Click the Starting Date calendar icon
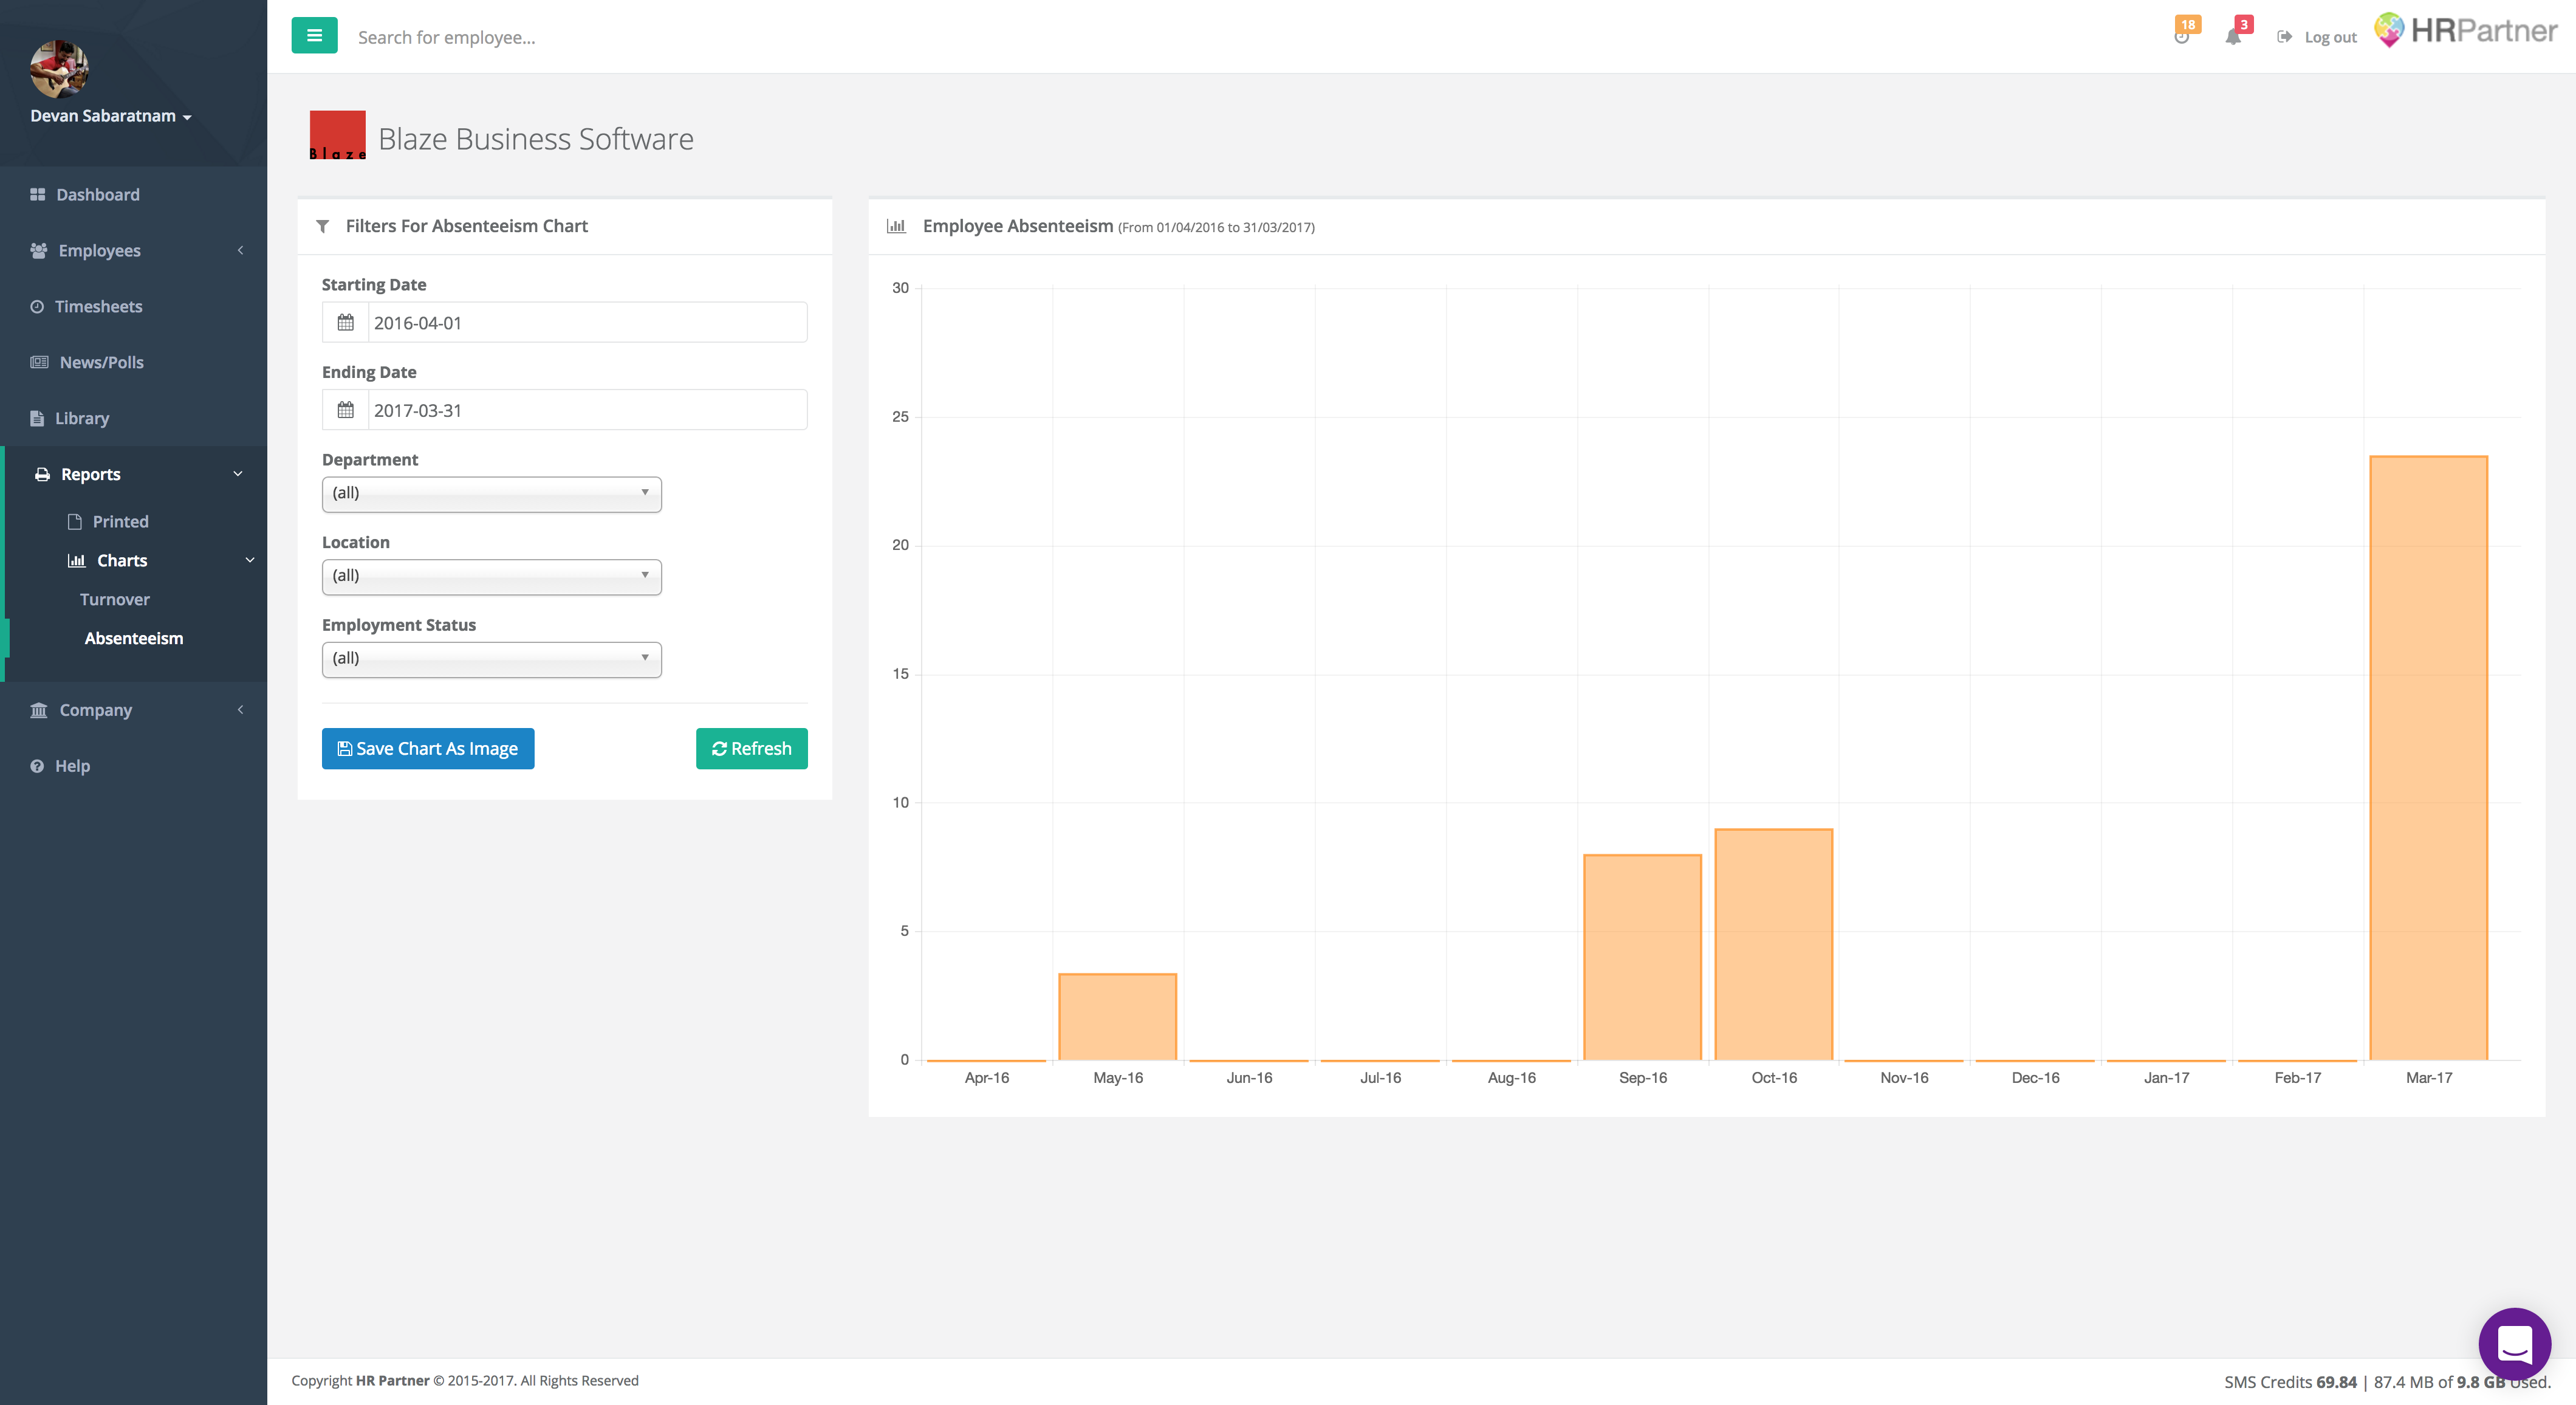This screenshot has width=2576, height=1405. pyautogui.click(x=345, y=323)
